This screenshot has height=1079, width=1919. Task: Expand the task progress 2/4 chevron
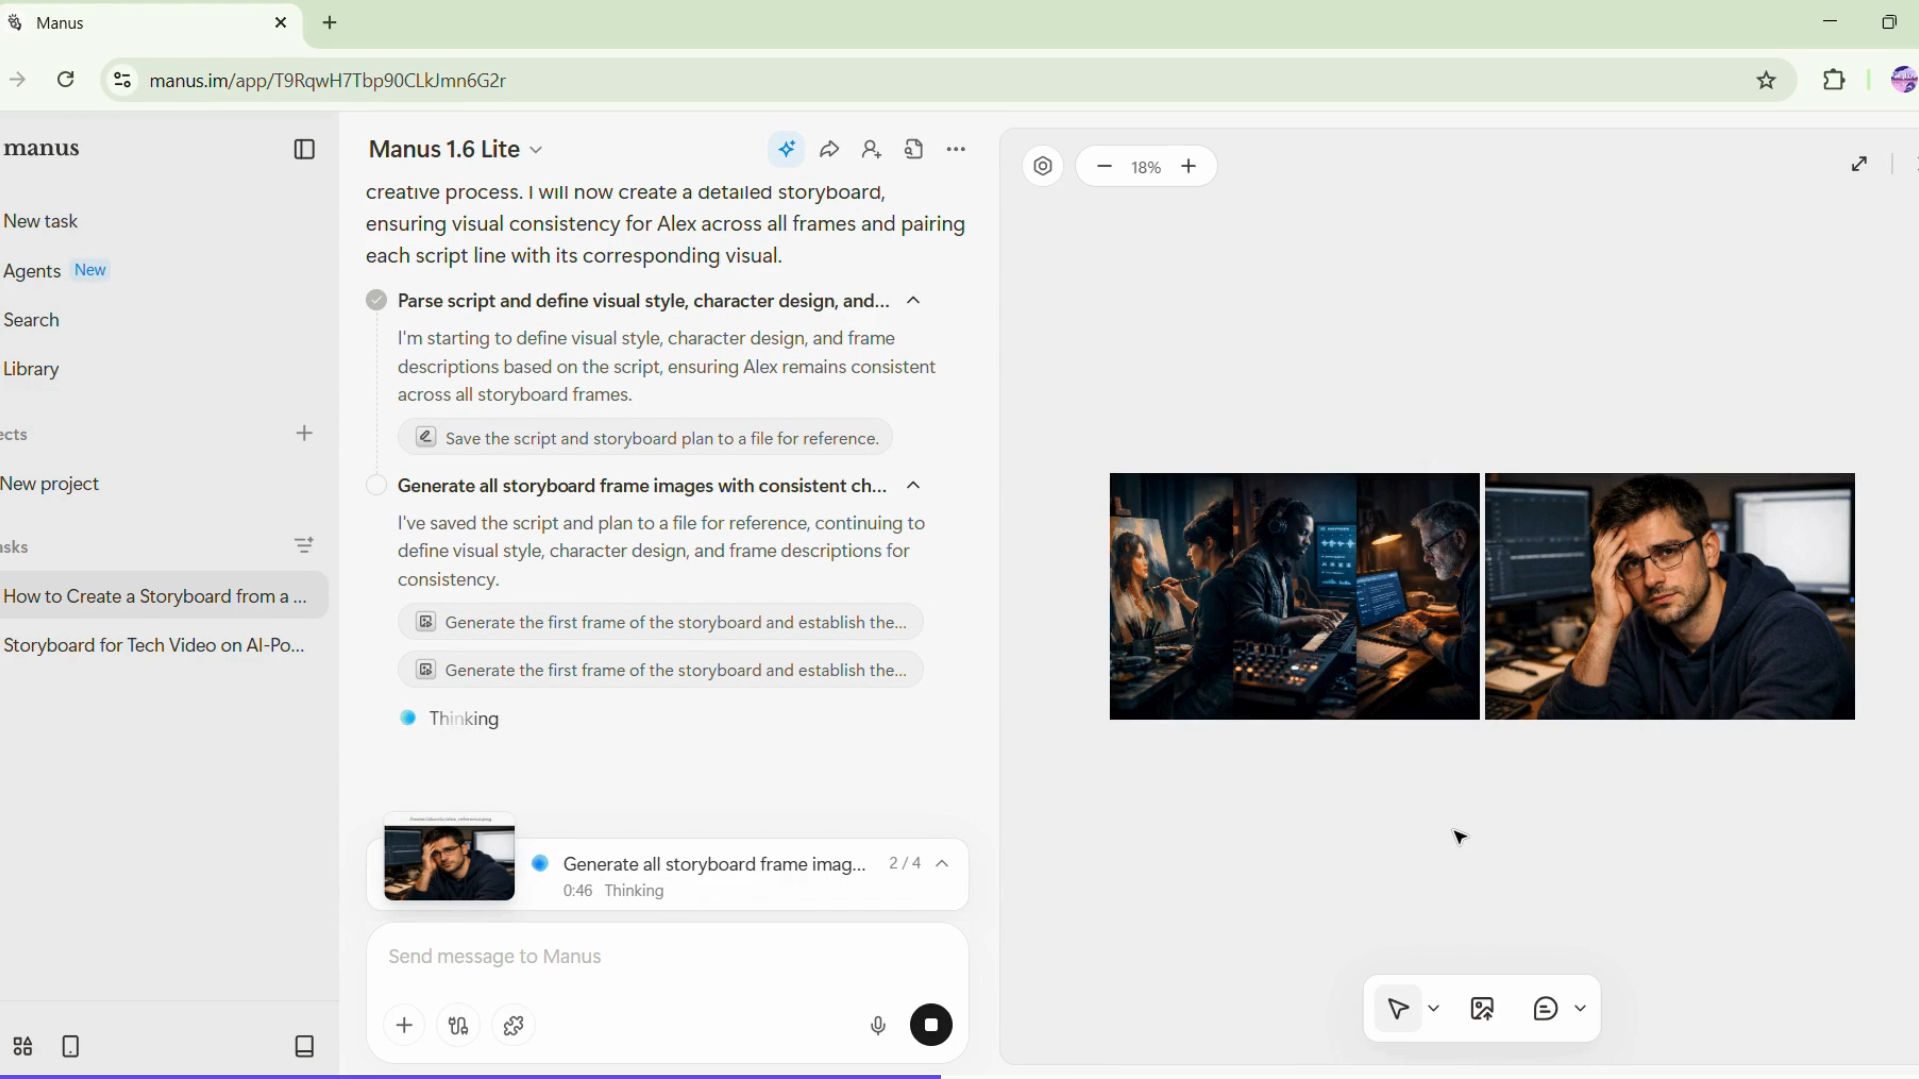pos(942,864)
